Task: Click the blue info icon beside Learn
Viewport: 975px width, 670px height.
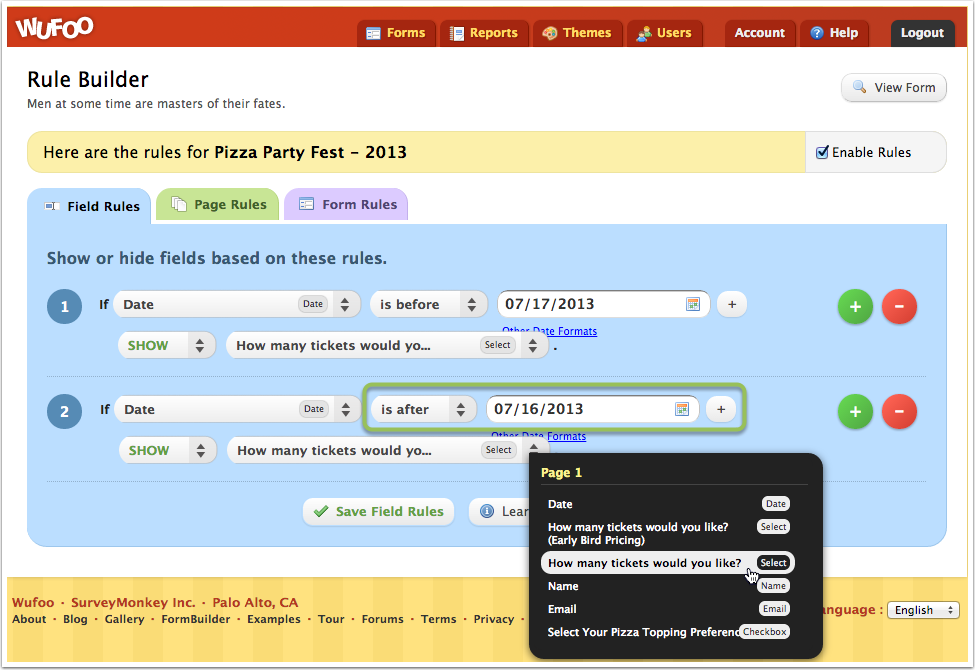Action: pyautogui.click(x=487, y=511)
